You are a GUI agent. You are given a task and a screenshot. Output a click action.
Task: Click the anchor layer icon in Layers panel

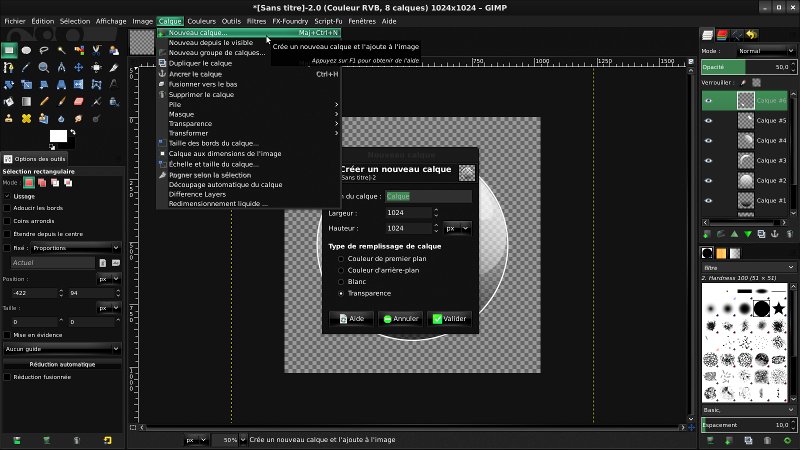[x=774, y=234]
